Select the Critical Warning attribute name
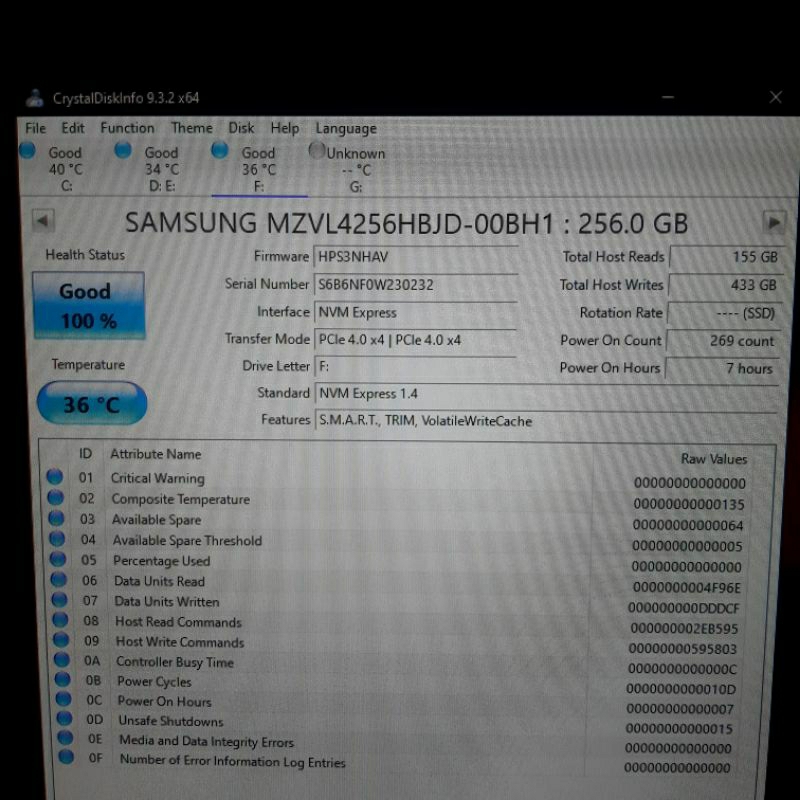800x800 pixels. tap(158, 478)
